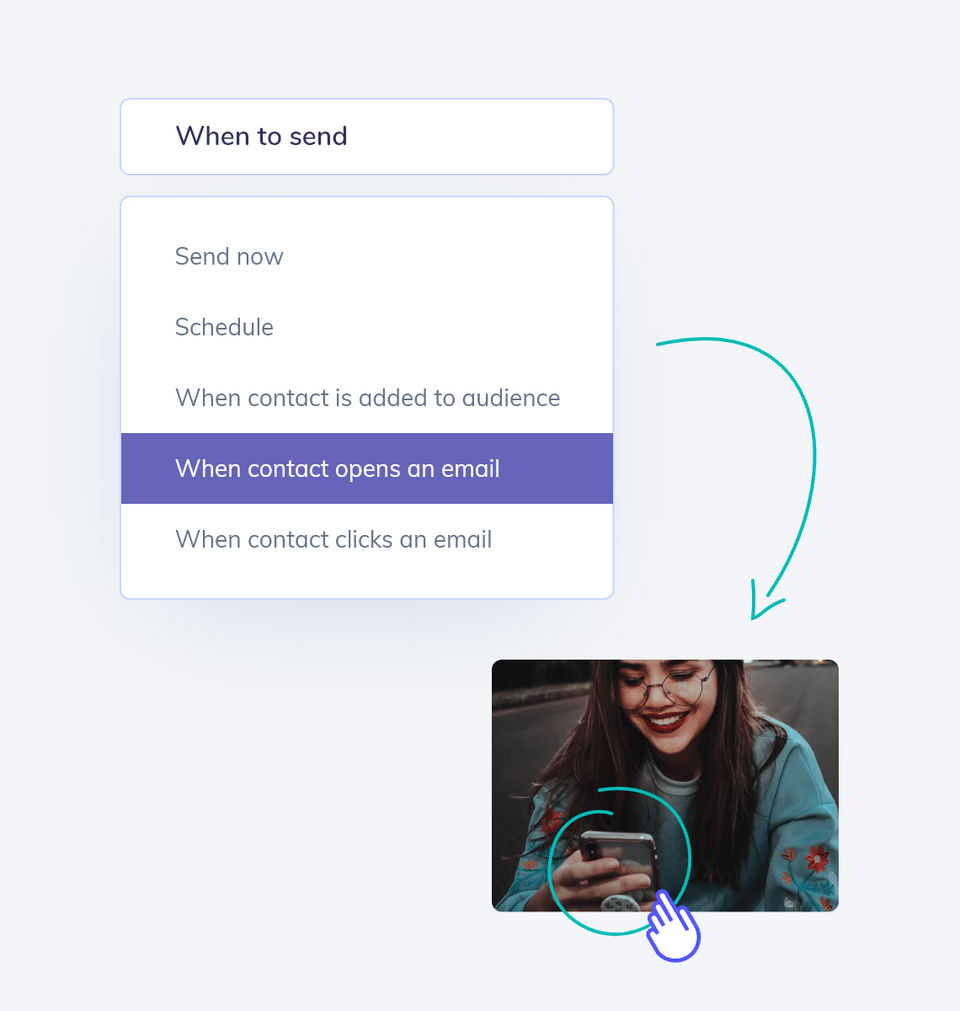Click the red flower embroidery on sleeve
This screenshot has height=1011, width=960.
tap(817, 859)
